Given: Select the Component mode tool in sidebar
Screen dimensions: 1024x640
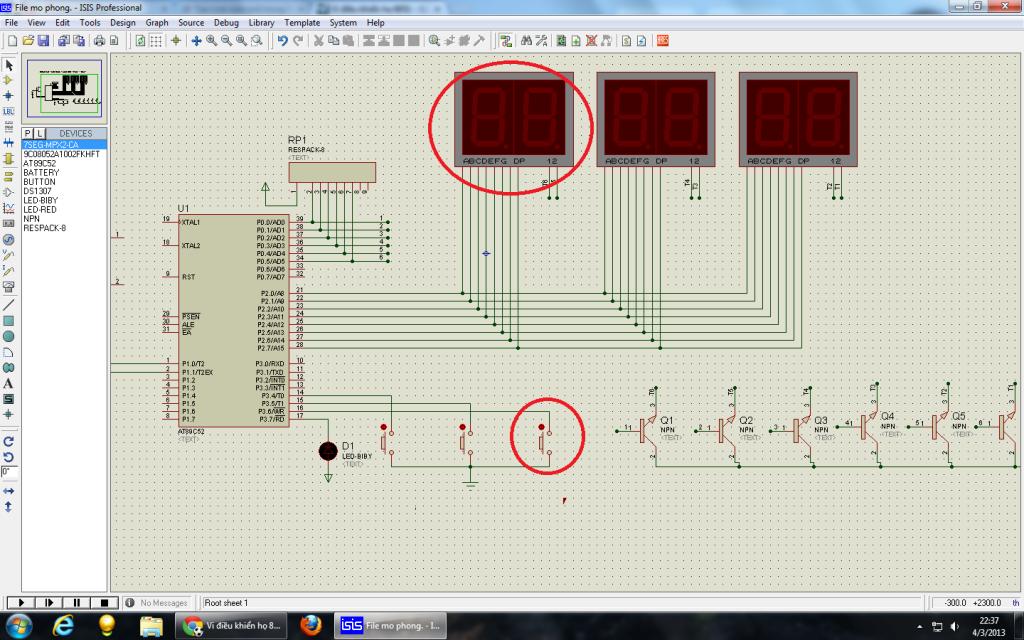Looking at the screenshot, I should coord(9,80).
